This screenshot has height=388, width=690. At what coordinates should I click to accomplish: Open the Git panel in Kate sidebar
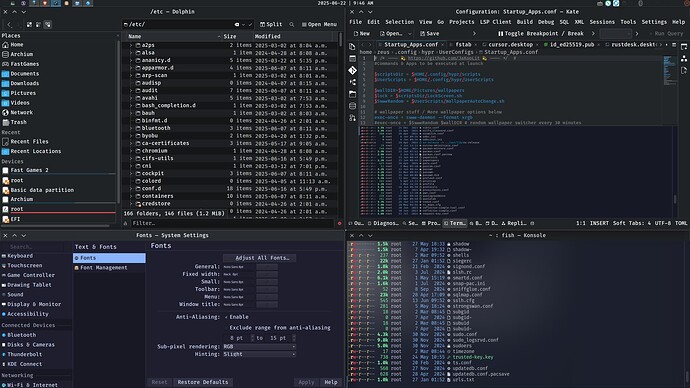coord(352,70)
